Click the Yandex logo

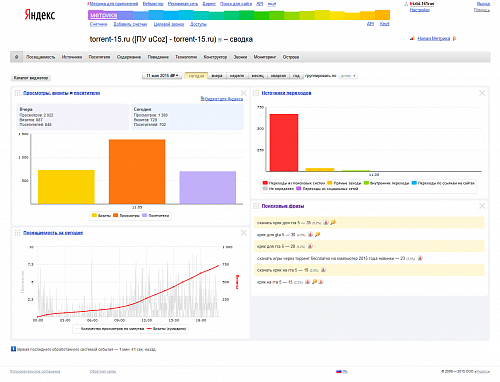[x=40, y=15]
